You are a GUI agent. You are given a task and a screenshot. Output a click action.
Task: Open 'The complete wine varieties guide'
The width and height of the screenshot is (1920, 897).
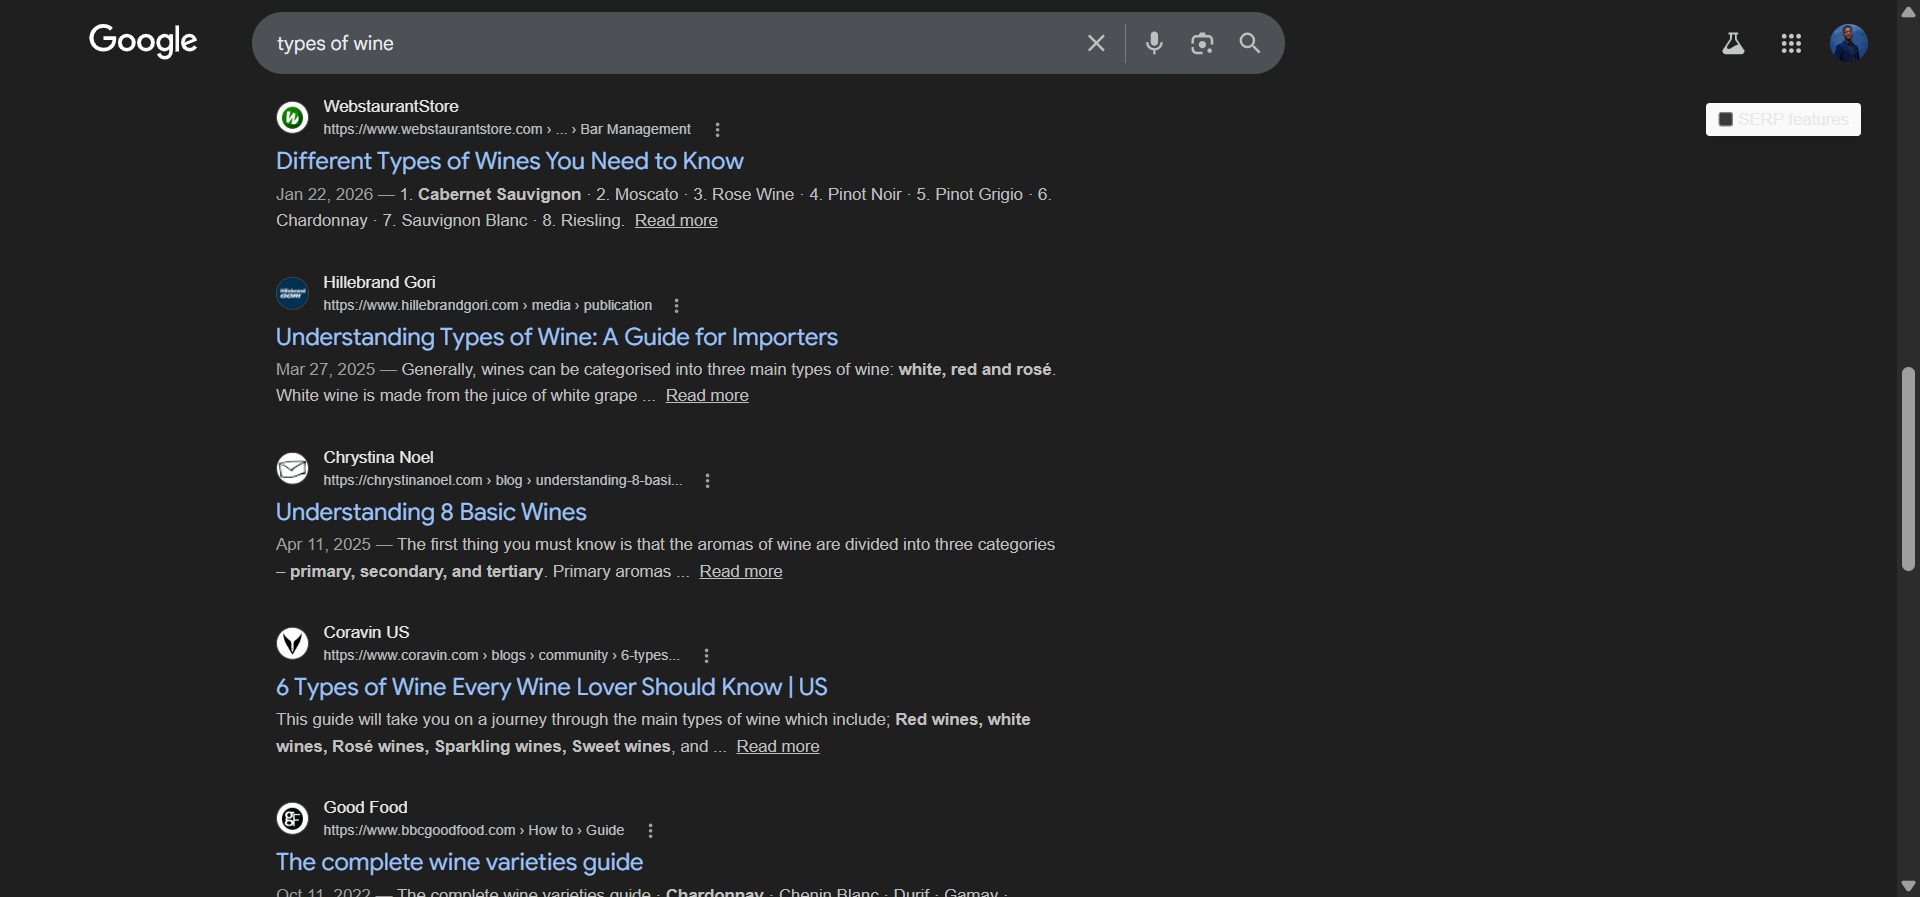[459, 862]
